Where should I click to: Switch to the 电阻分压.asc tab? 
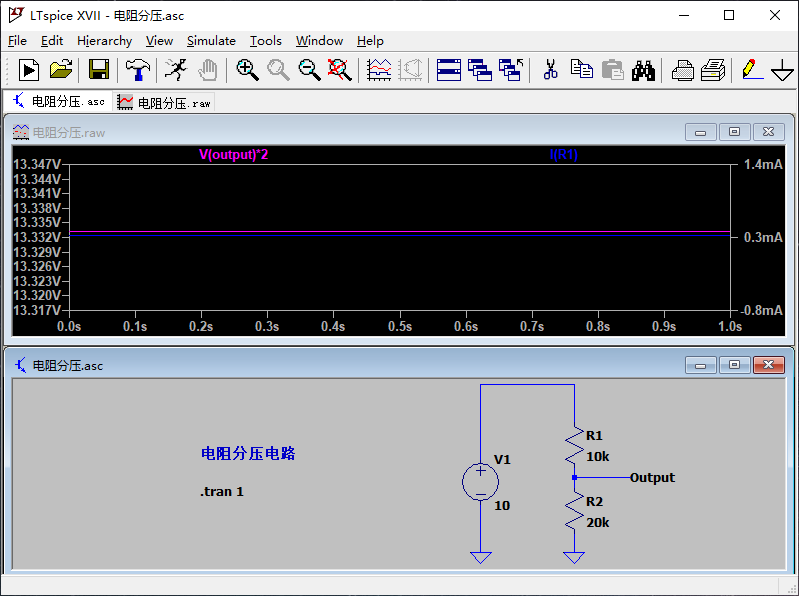(58, 102)
